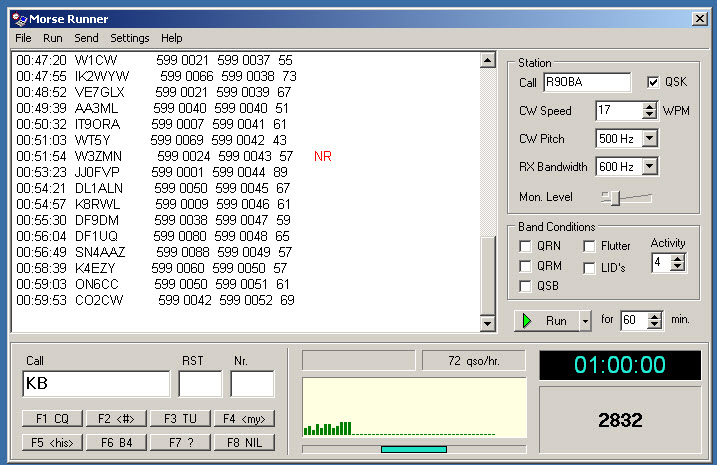Open the Settings menu
This screenshot has width=717, height=465.
(x=130, y=38)
